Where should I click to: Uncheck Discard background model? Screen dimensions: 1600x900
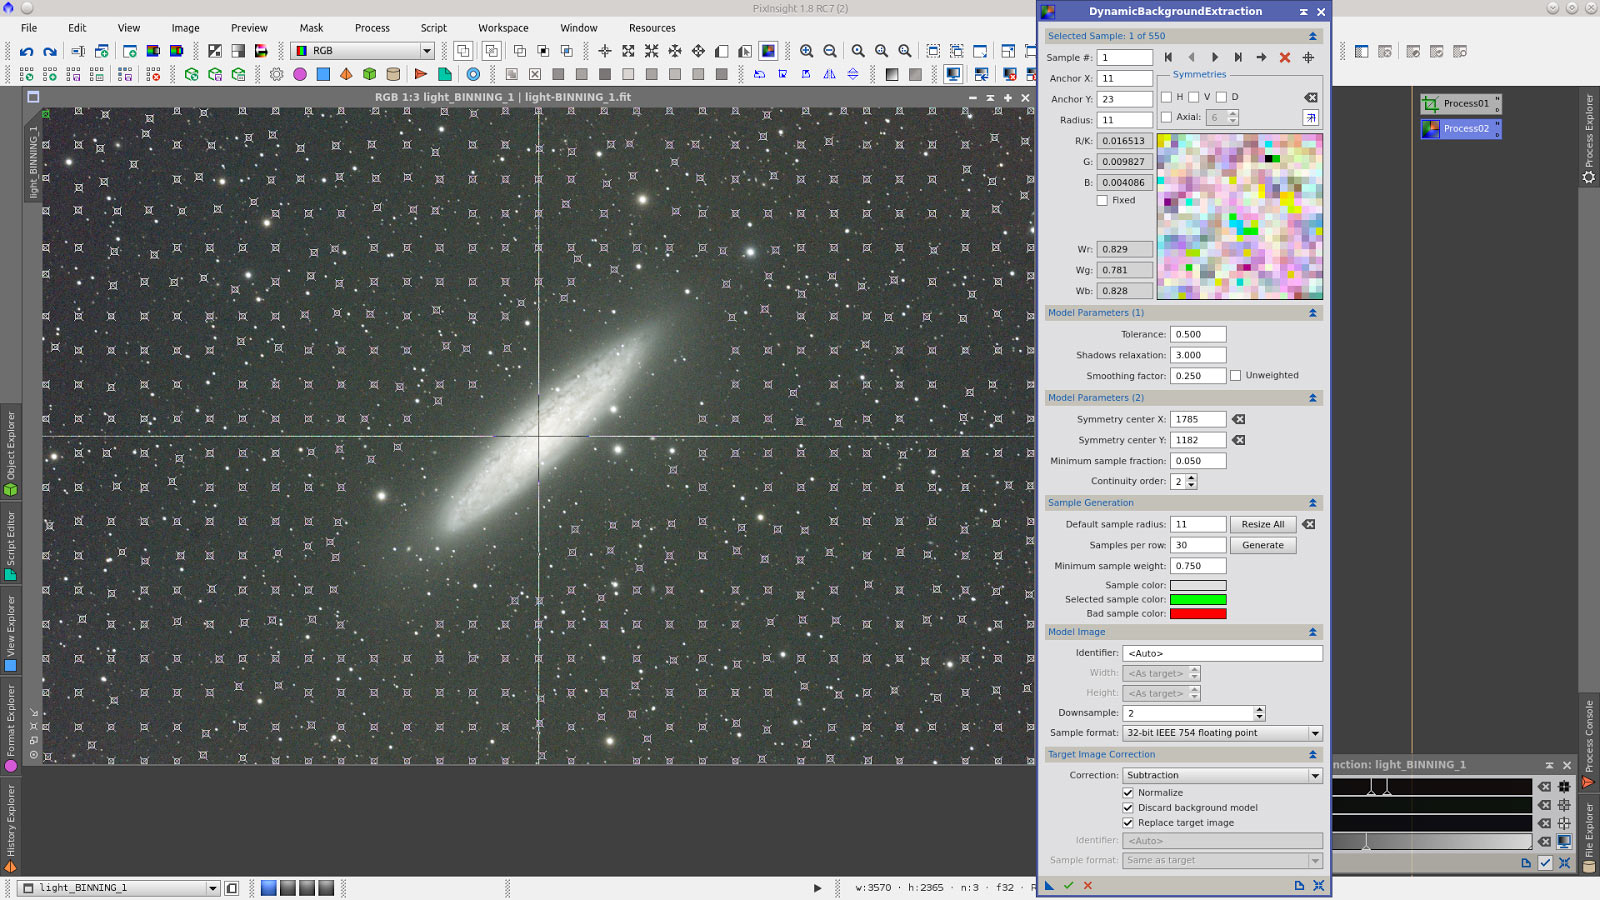pyautogui.click(x=1128, y=808)
